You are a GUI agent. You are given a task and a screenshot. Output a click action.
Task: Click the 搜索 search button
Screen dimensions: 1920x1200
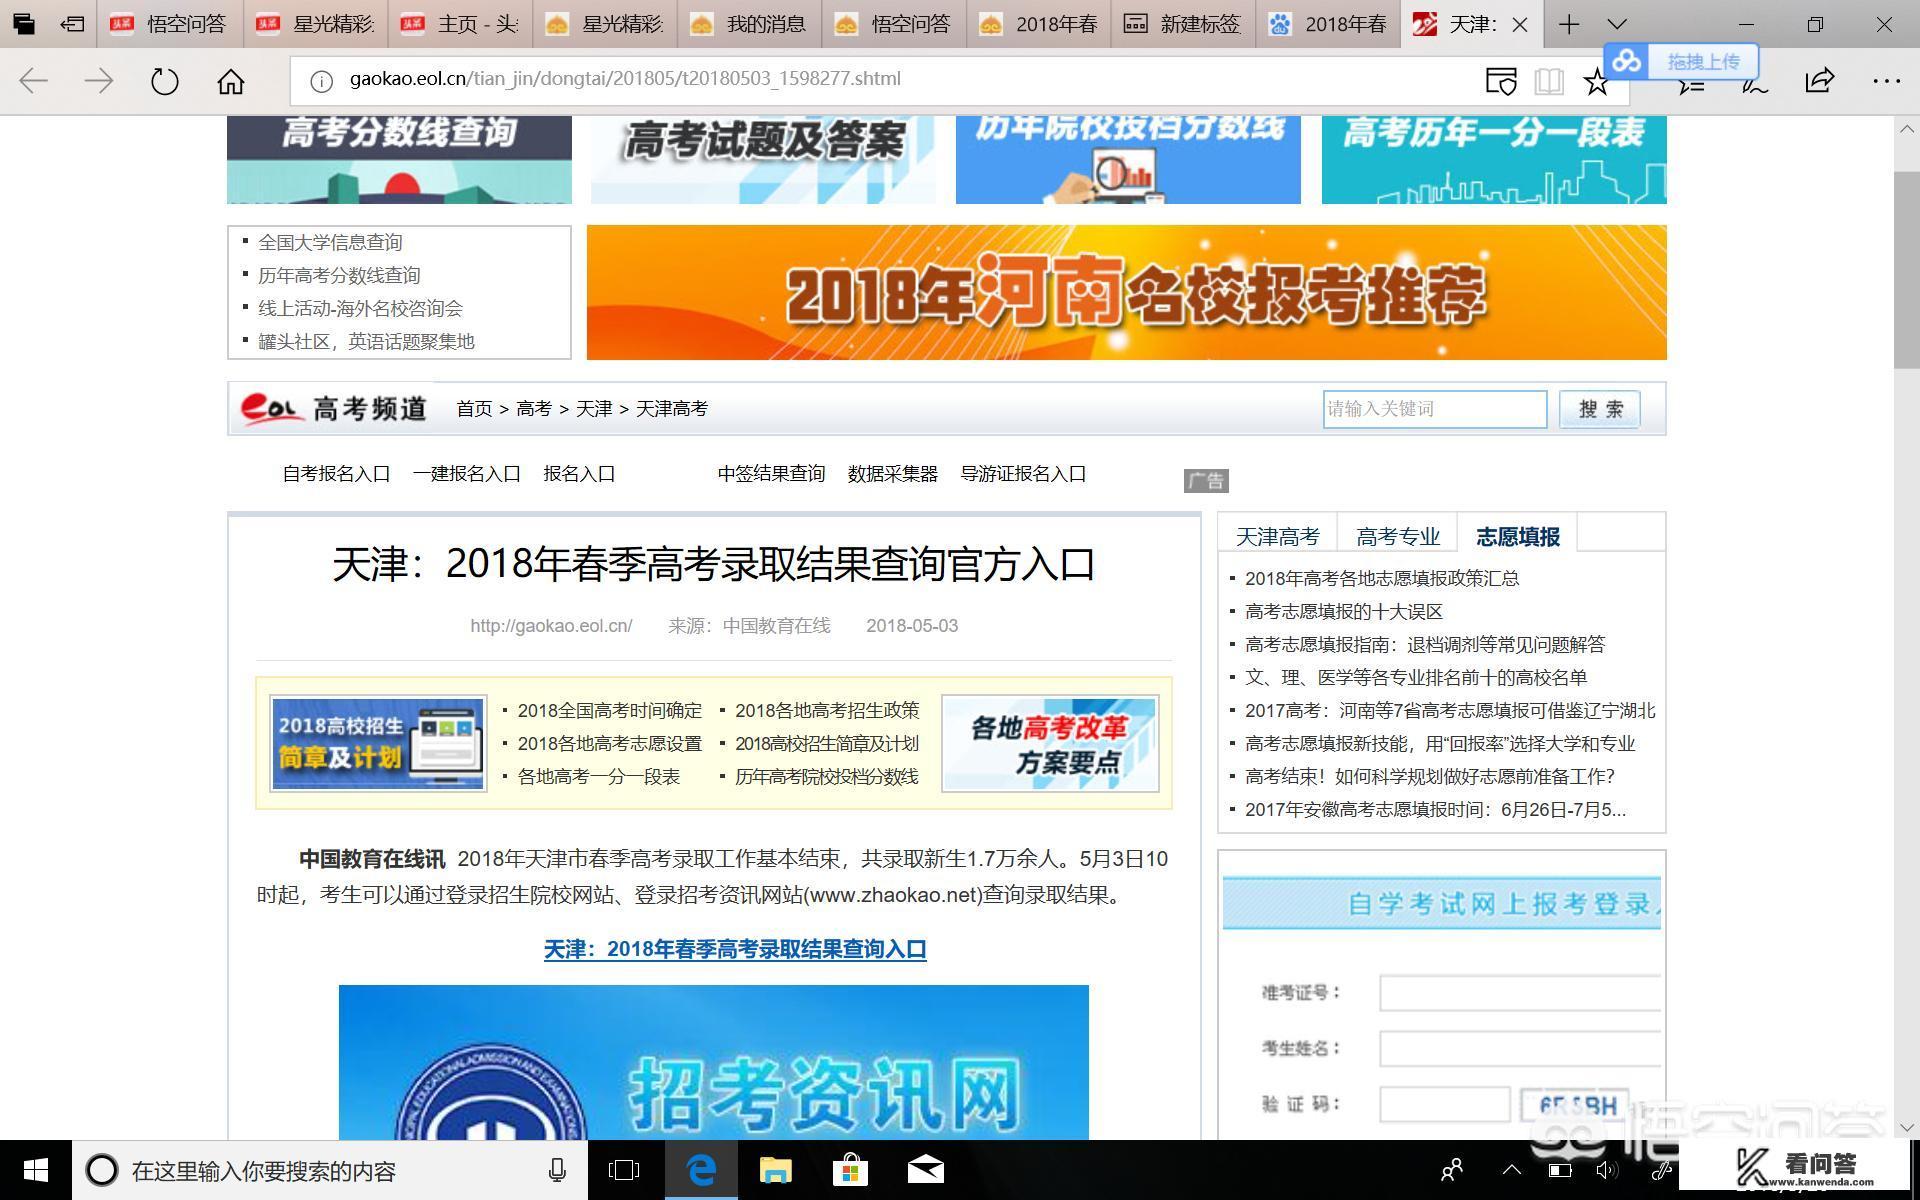coord(1599,408)
